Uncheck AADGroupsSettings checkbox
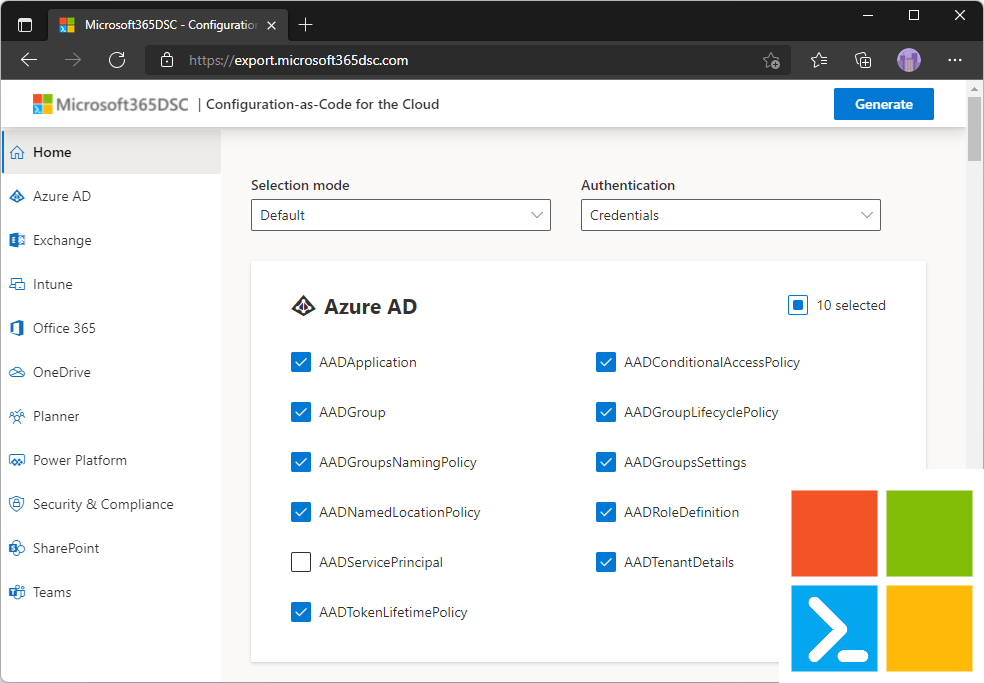This screenshot has width=984, height=683. click(x=606, y=462)
